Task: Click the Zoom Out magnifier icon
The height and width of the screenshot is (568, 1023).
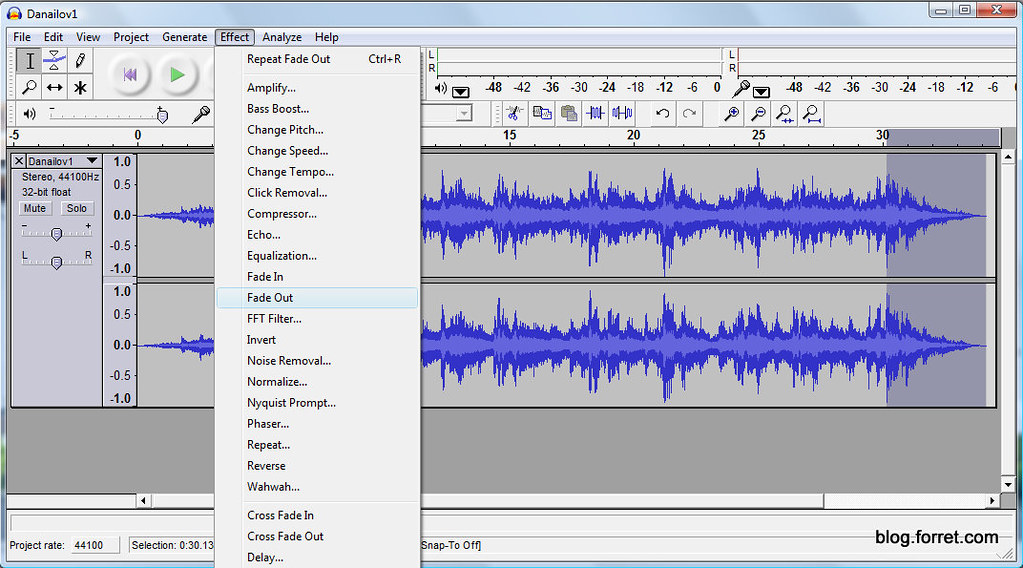Action: click(758, 113)
